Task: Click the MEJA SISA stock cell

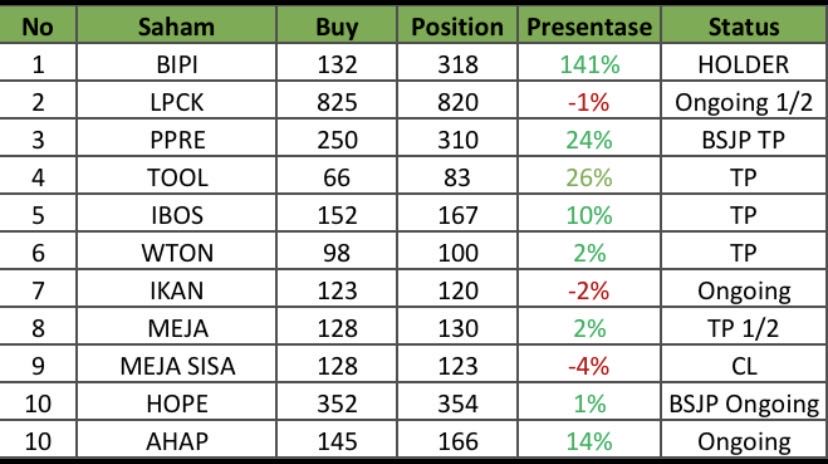Action: click(x=176, y=366)
